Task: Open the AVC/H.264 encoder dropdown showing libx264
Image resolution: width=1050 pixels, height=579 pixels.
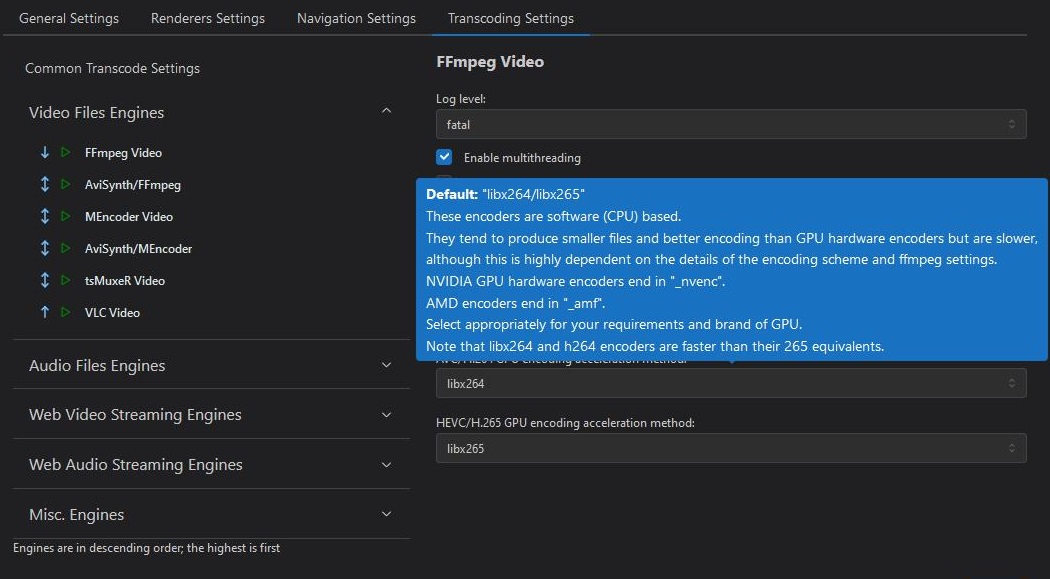Action: pyautogui.click(x=731, y=384)
